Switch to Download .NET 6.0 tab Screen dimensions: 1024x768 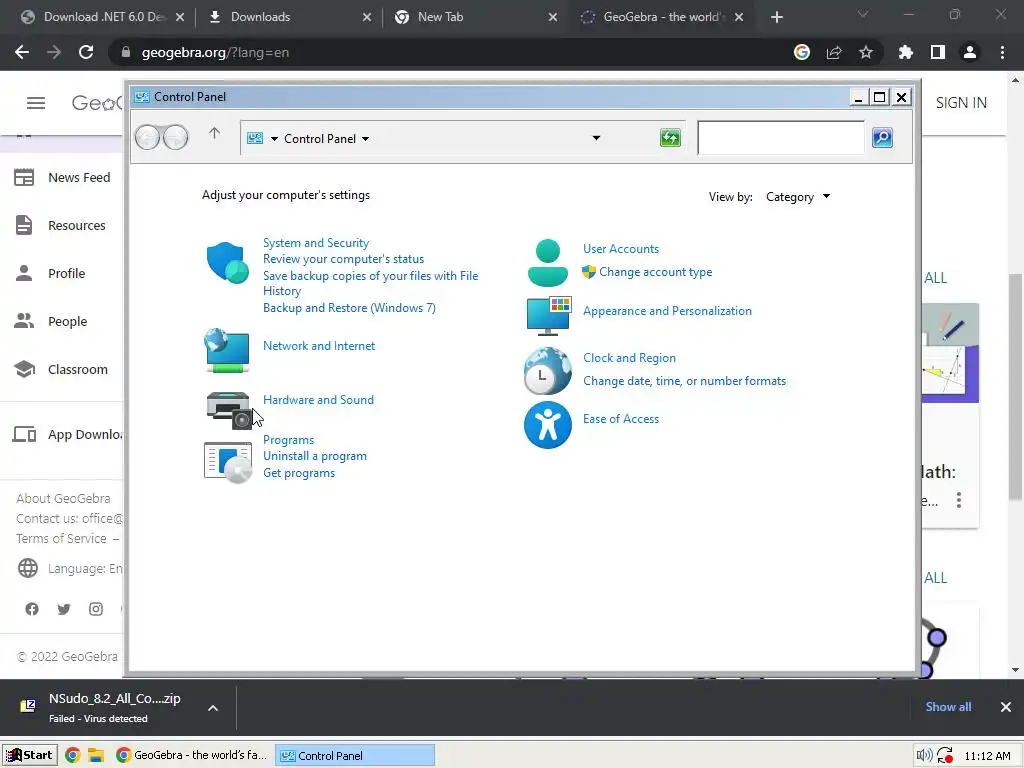point(104,17)
